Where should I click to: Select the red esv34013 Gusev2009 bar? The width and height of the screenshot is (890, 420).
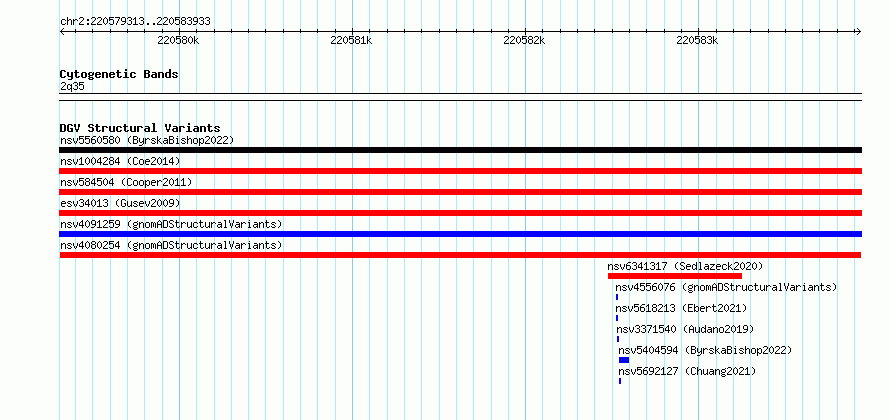tap(460, 213)
